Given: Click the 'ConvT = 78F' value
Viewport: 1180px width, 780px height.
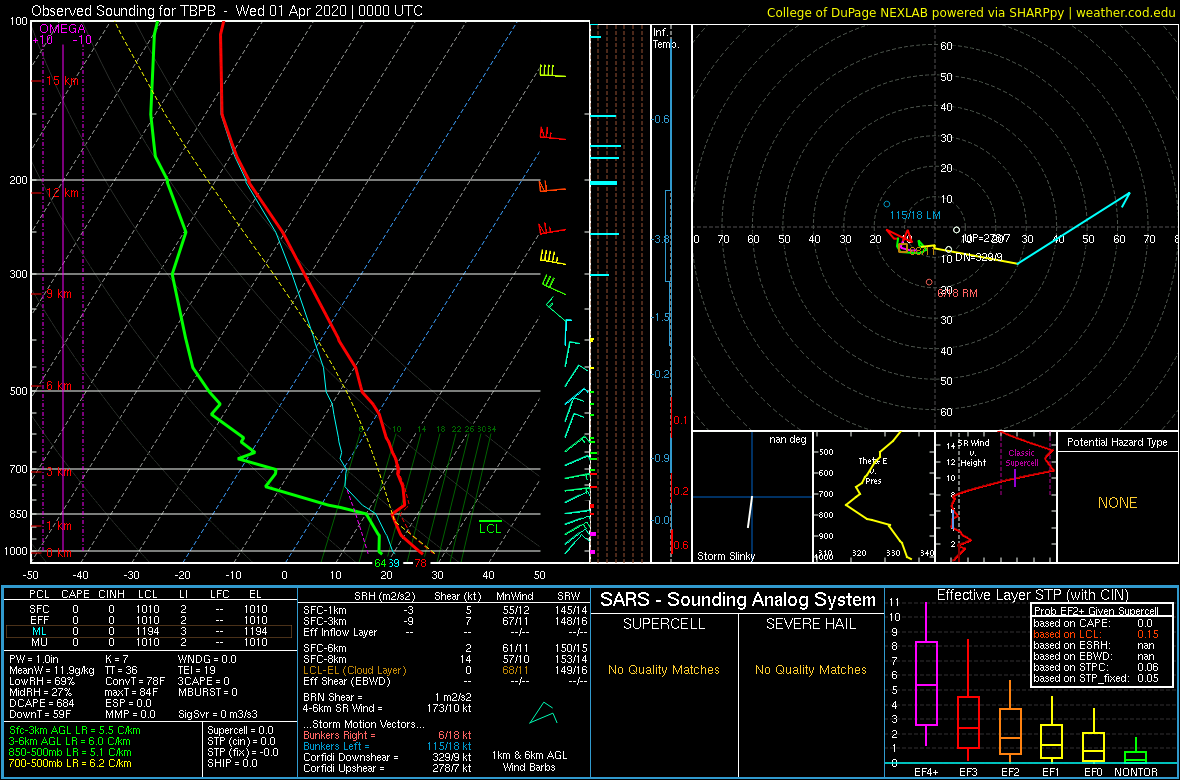Looking at the screenshot, I should coord(133,681).
